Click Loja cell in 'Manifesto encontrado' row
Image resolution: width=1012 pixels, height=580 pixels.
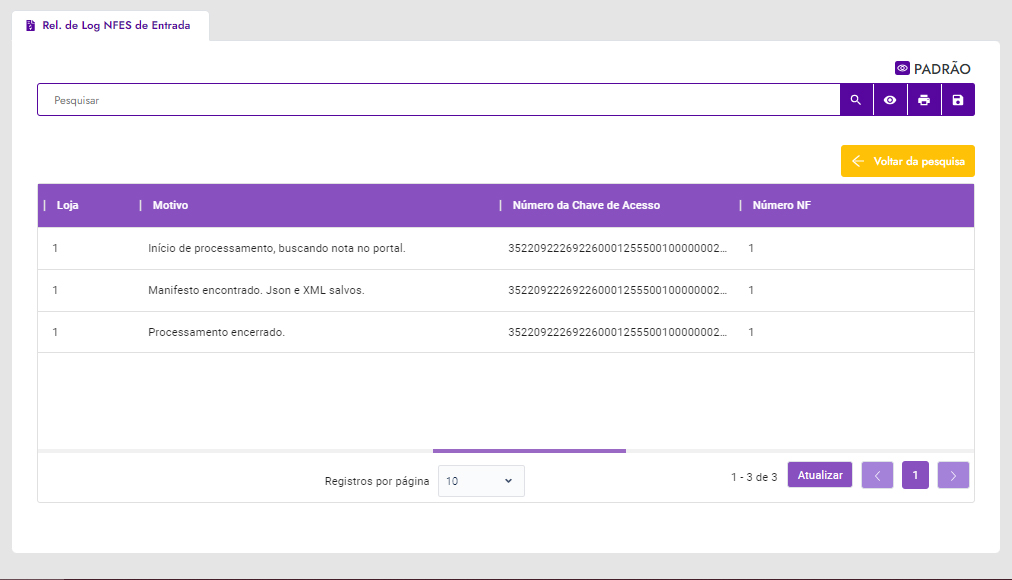[x=55, y=290]
